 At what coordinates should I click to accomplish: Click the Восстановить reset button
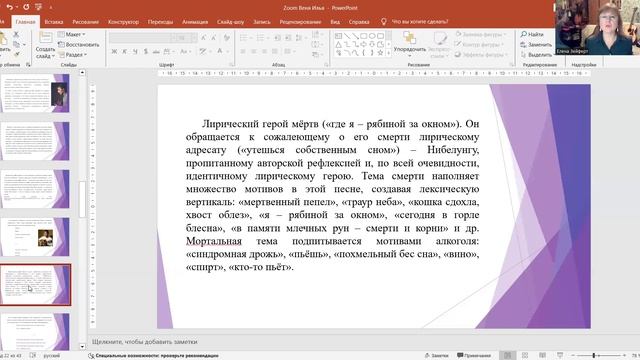pyautogui.click(x=79, y=44)
